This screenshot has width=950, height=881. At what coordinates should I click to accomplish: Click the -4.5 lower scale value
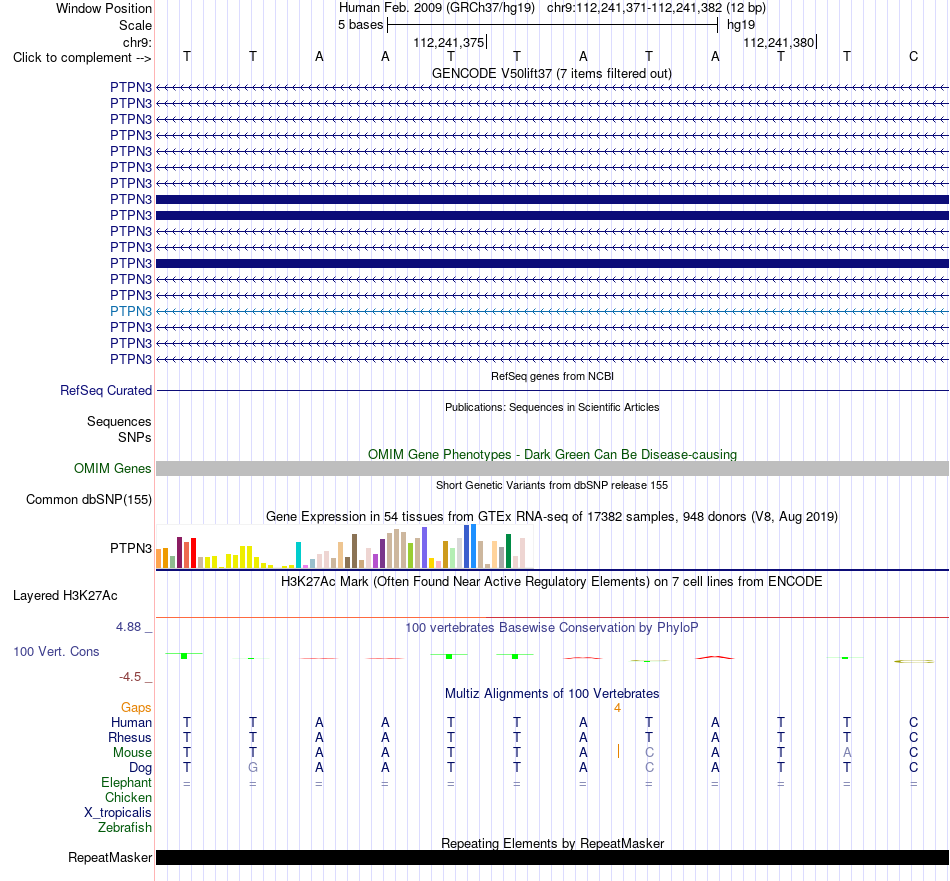tap(130, 677)
